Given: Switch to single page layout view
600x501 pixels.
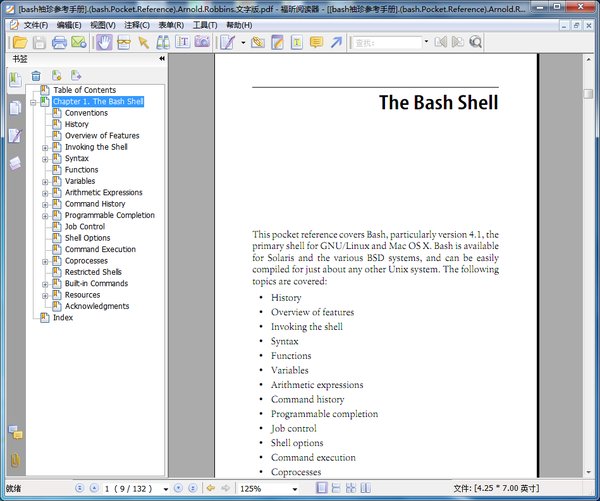Looking at the screenshot, I should 322,488.
